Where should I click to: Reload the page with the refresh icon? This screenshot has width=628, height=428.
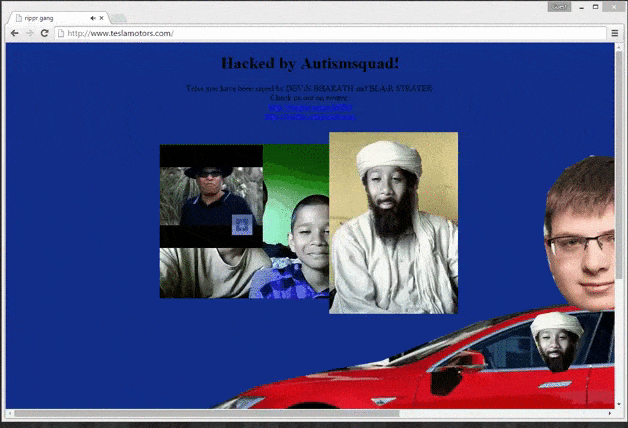44,33
